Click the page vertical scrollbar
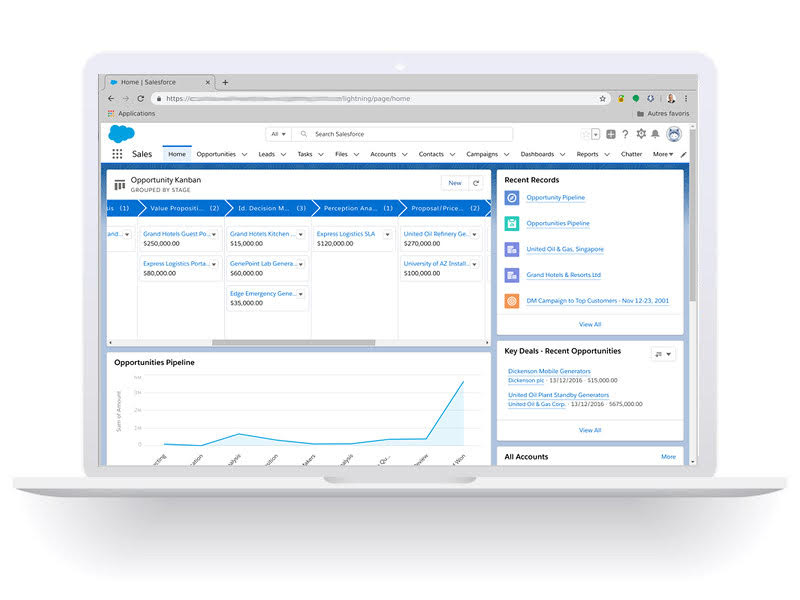 click(692, 214)
